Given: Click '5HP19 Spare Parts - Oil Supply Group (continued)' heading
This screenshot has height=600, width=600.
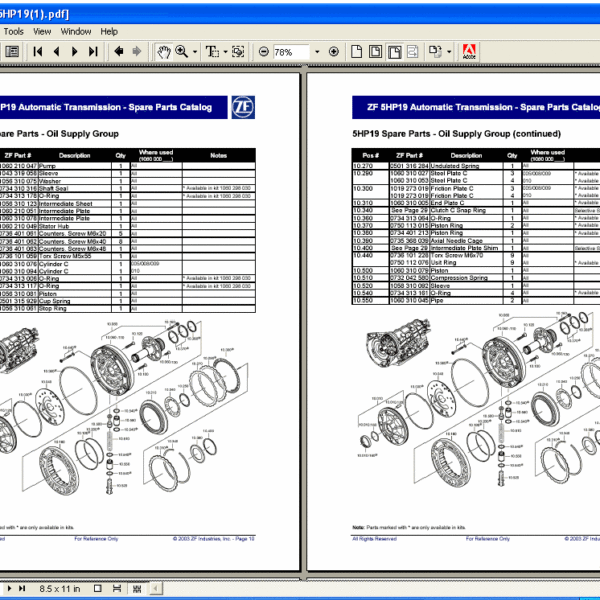Looking at the screenshot, I should (x=457, y=134).
